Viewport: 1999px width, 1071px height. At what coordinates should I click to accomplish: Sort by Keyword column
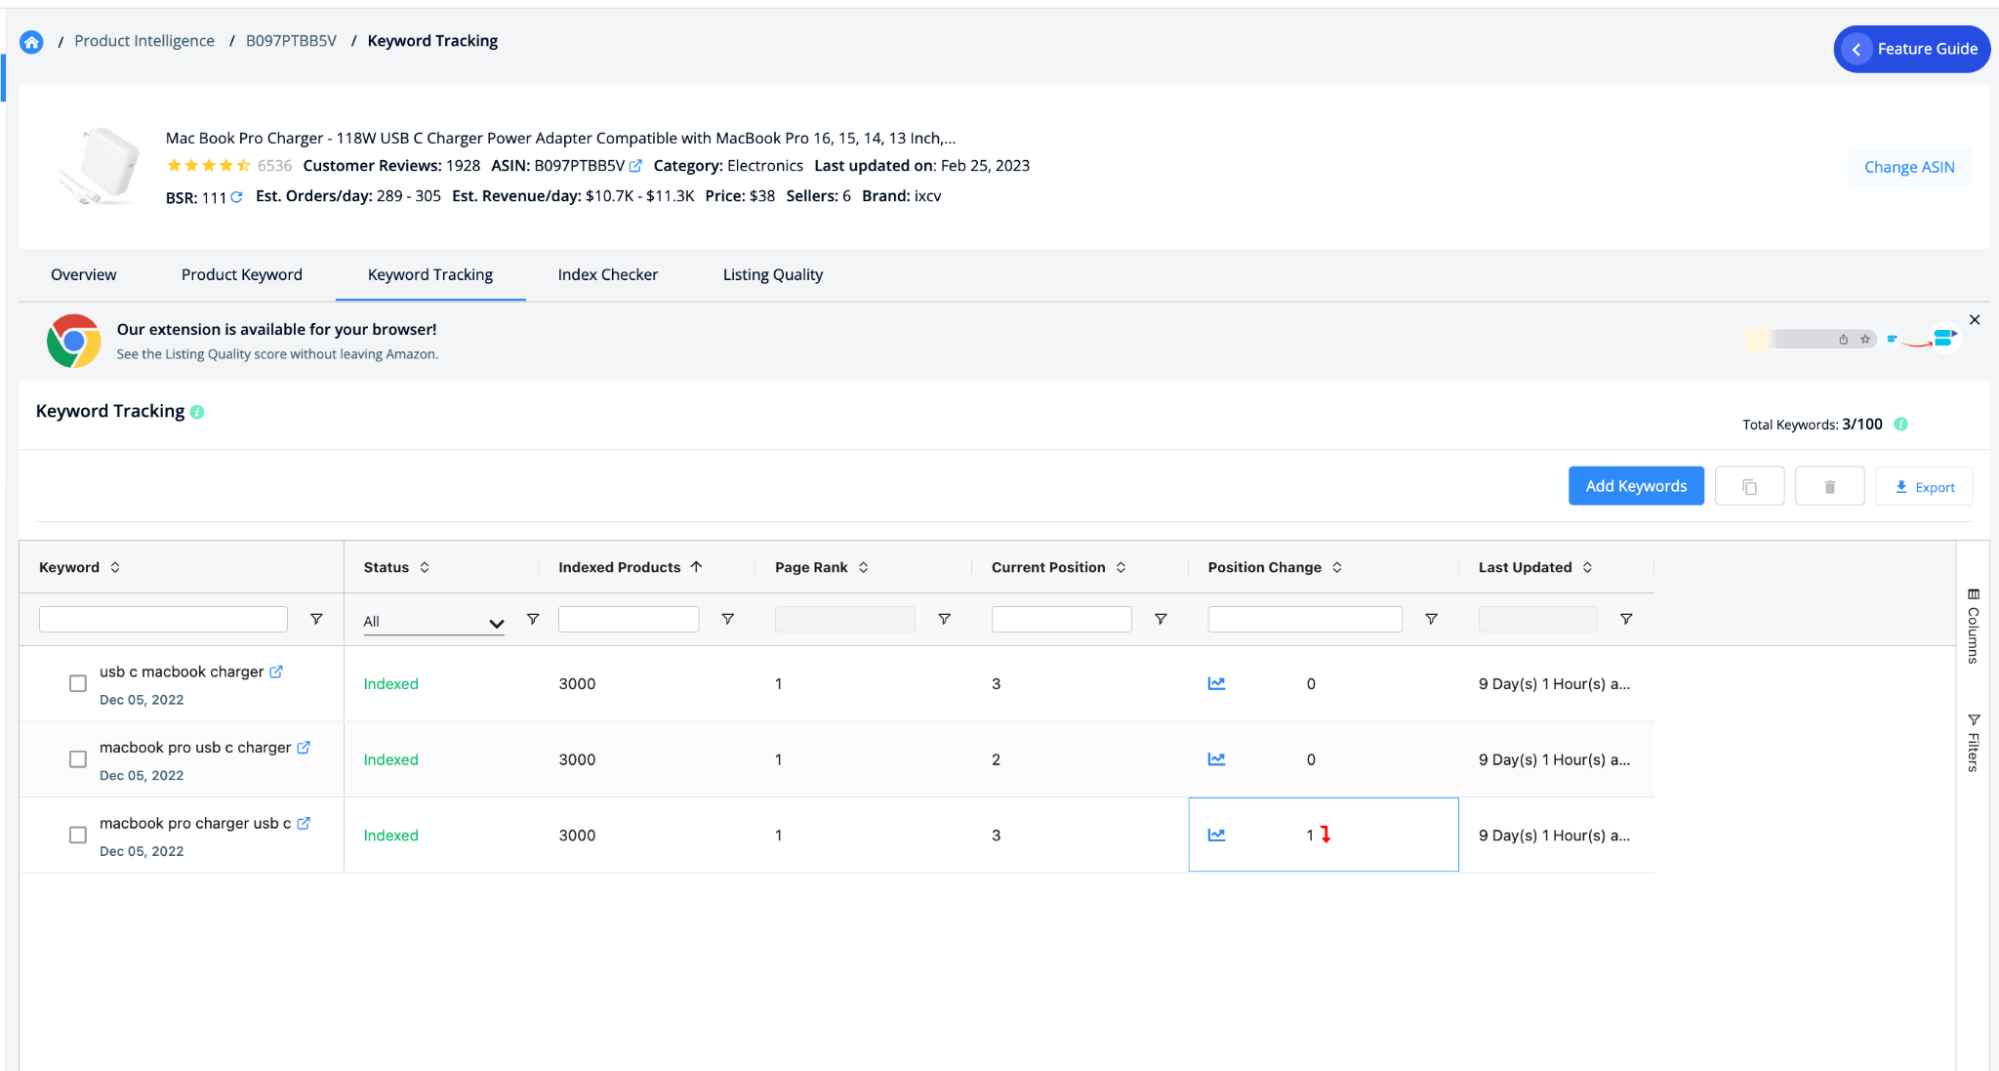[x=115, y=568]
